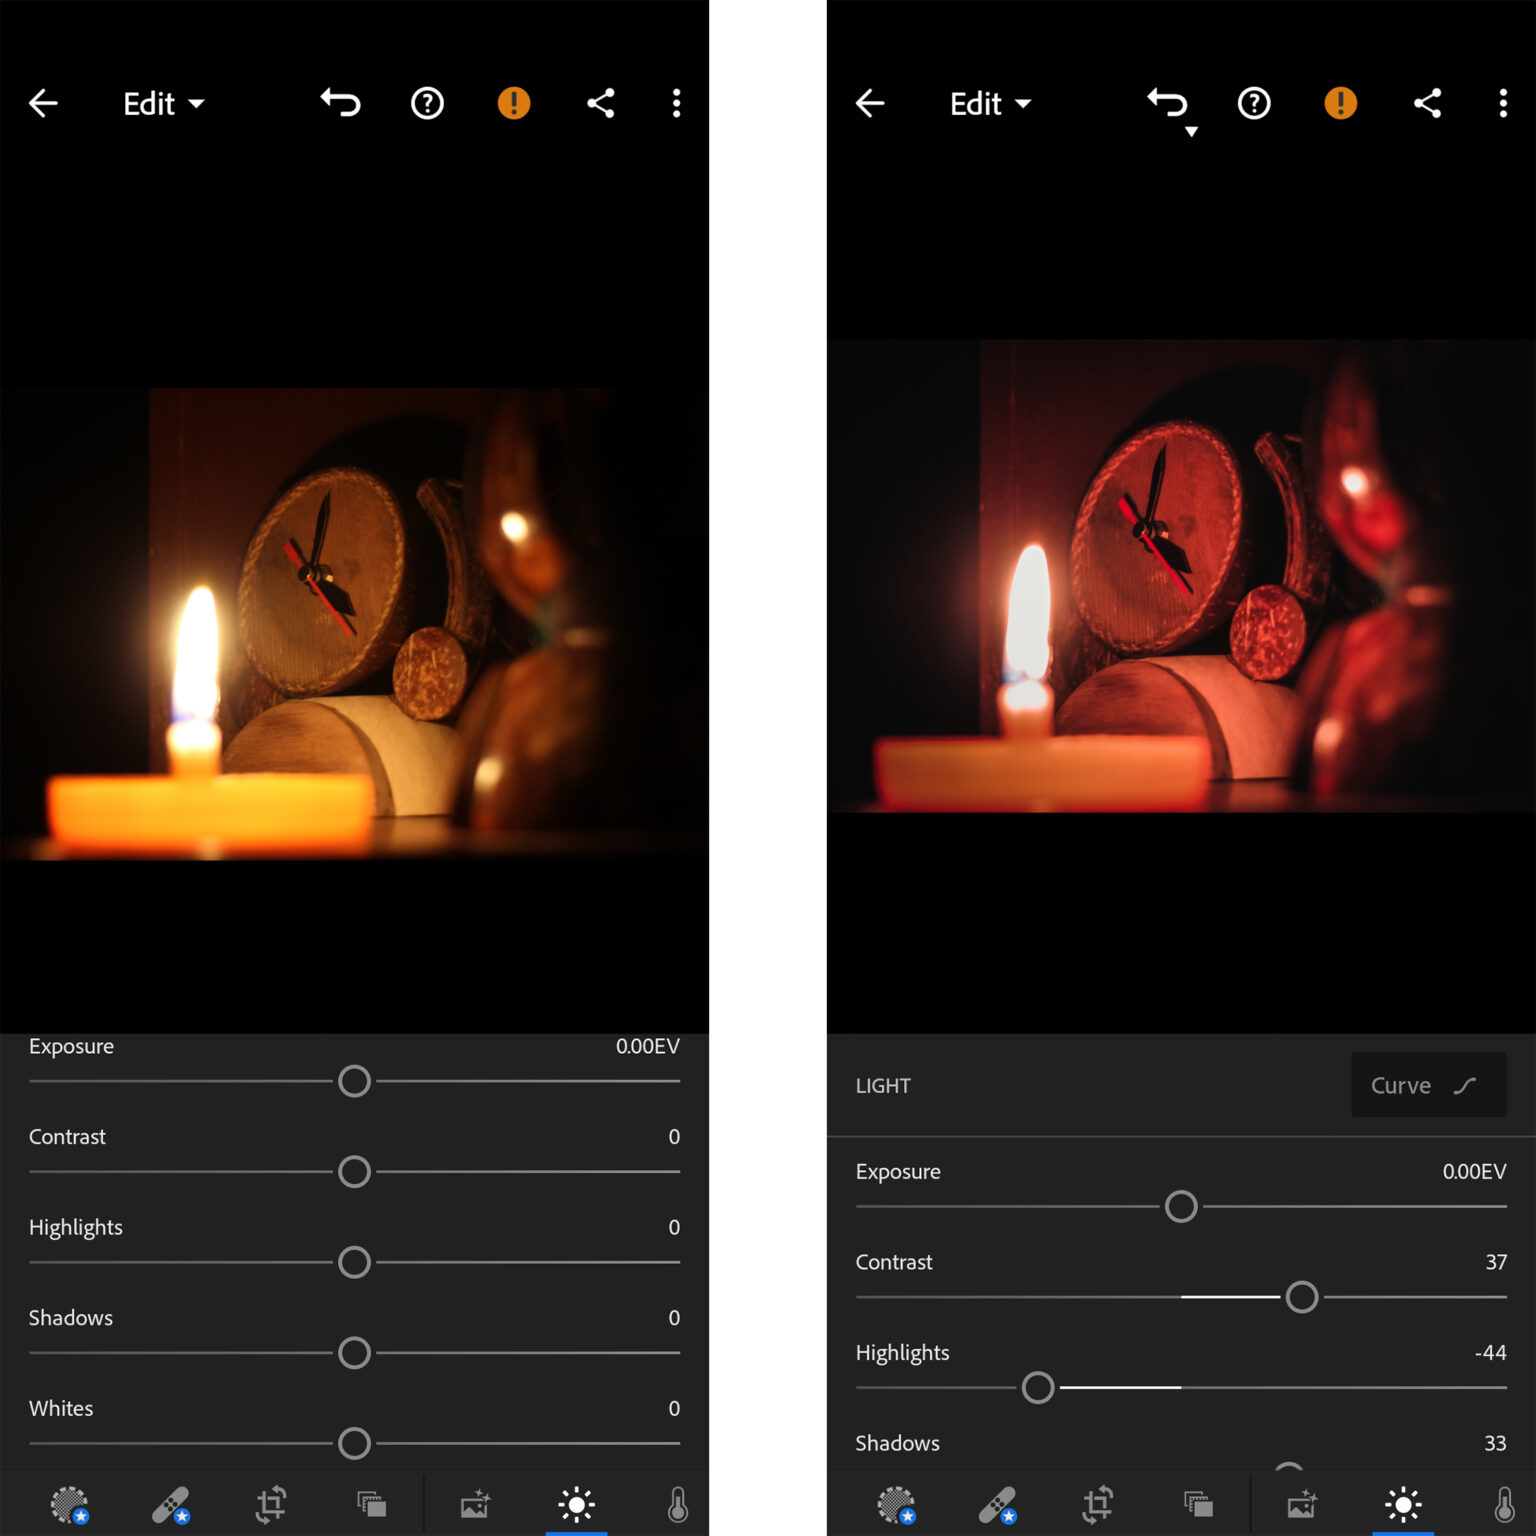The width and height of the screenshot is (1536, 1536).
Task: Click the orange warning icon in the right screen
Action: 1340,103
